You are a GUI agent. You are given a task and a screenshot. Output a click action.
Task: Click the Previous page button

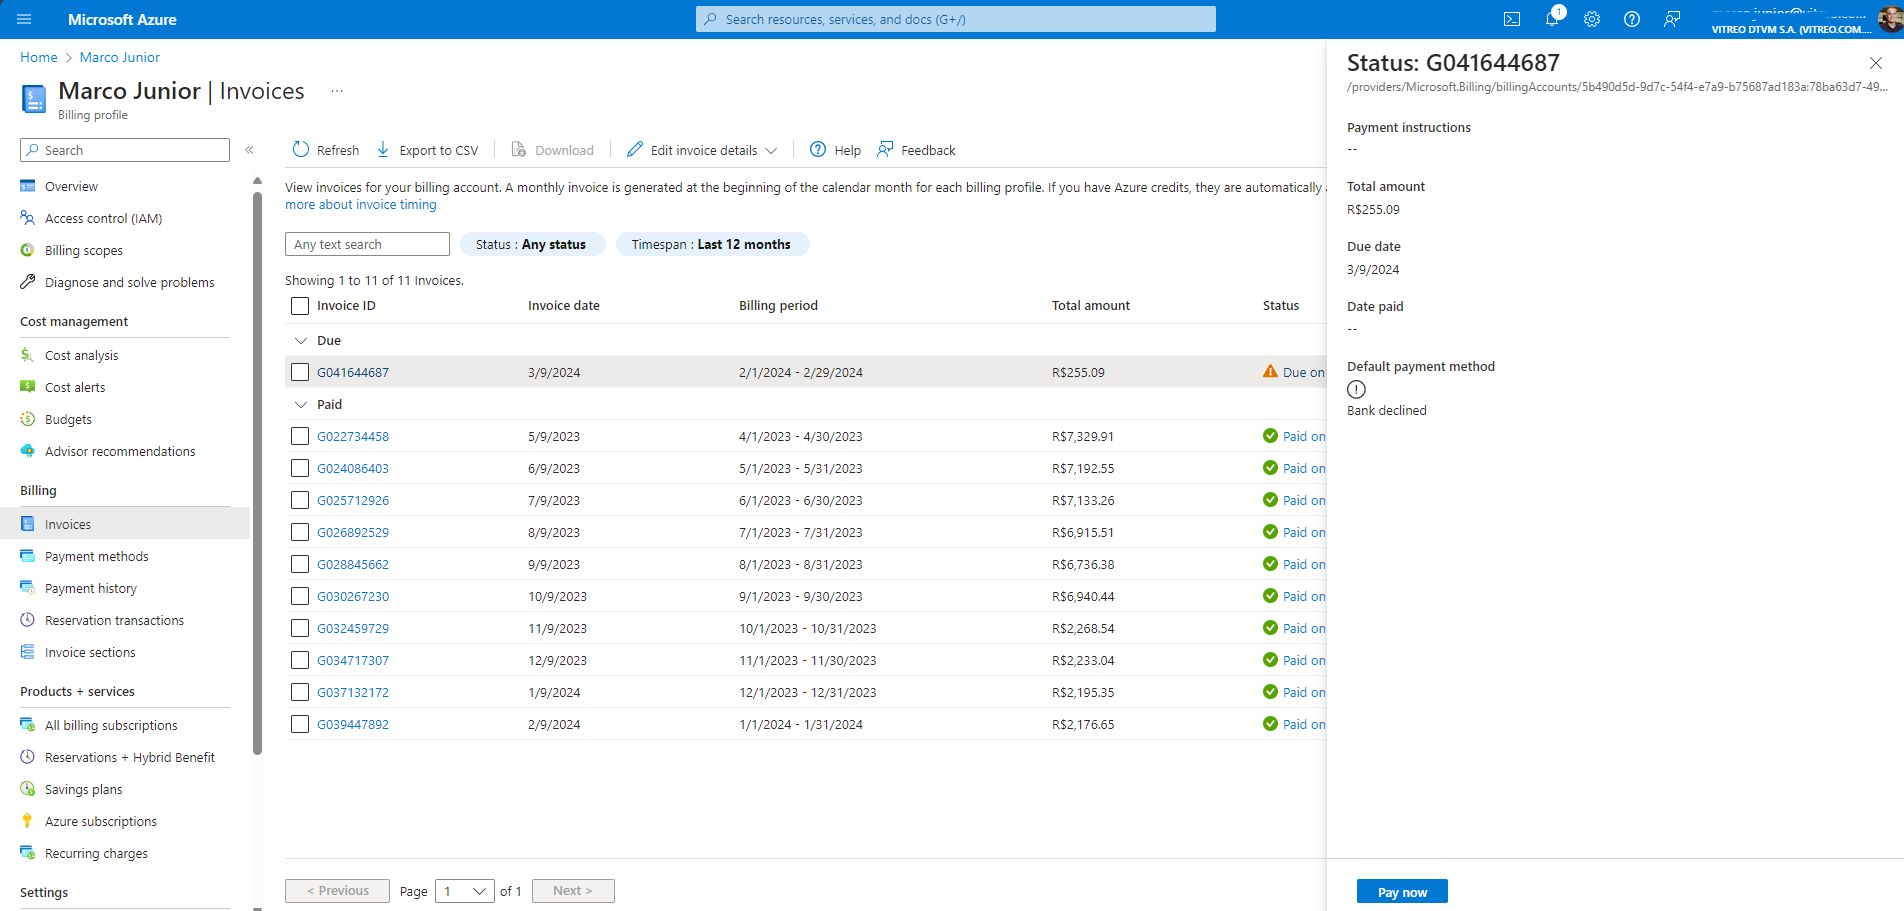click(x=337, y=891)
